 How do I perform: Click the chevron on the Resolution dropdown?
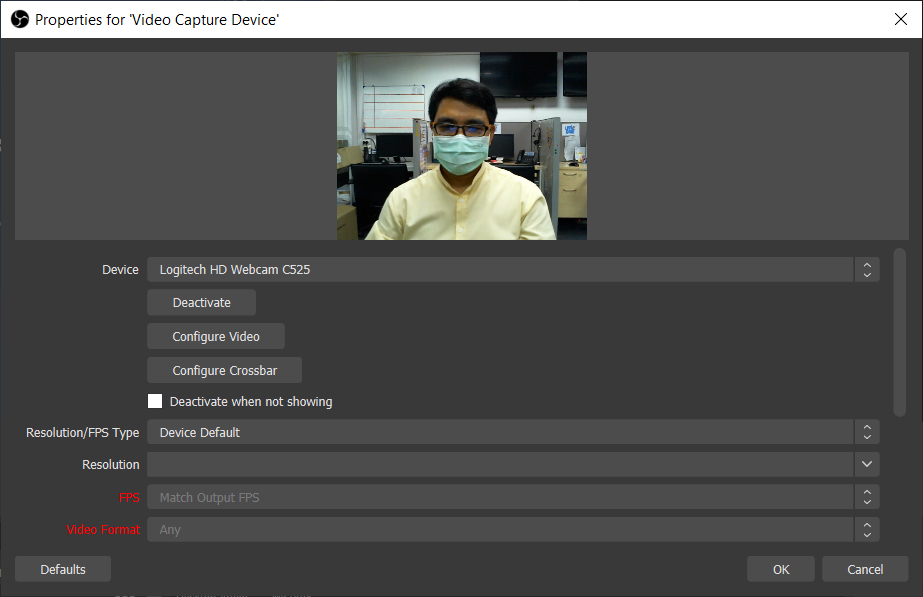click(x=866, y=464)
